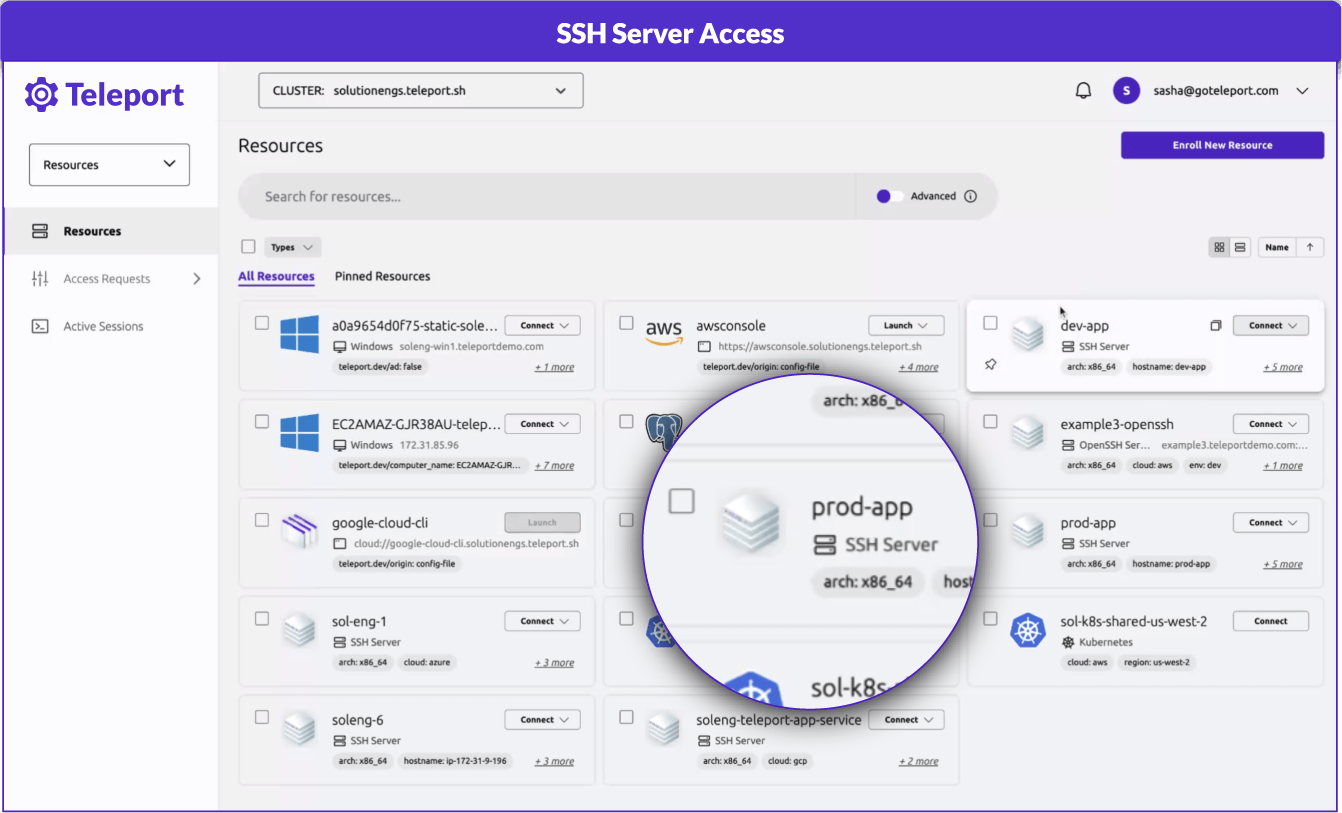This screenshot has height=813, width=1342.
Task: Click '172.31.85.96' address text
Action: click(429, 445)
